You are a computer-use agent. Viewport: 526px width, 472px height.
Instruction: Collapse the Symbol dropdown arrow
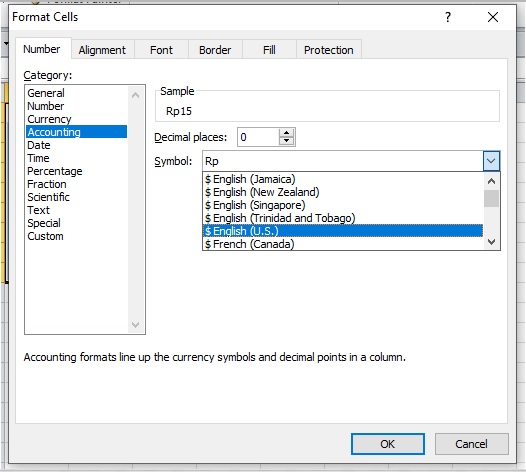tap(491, 161)
